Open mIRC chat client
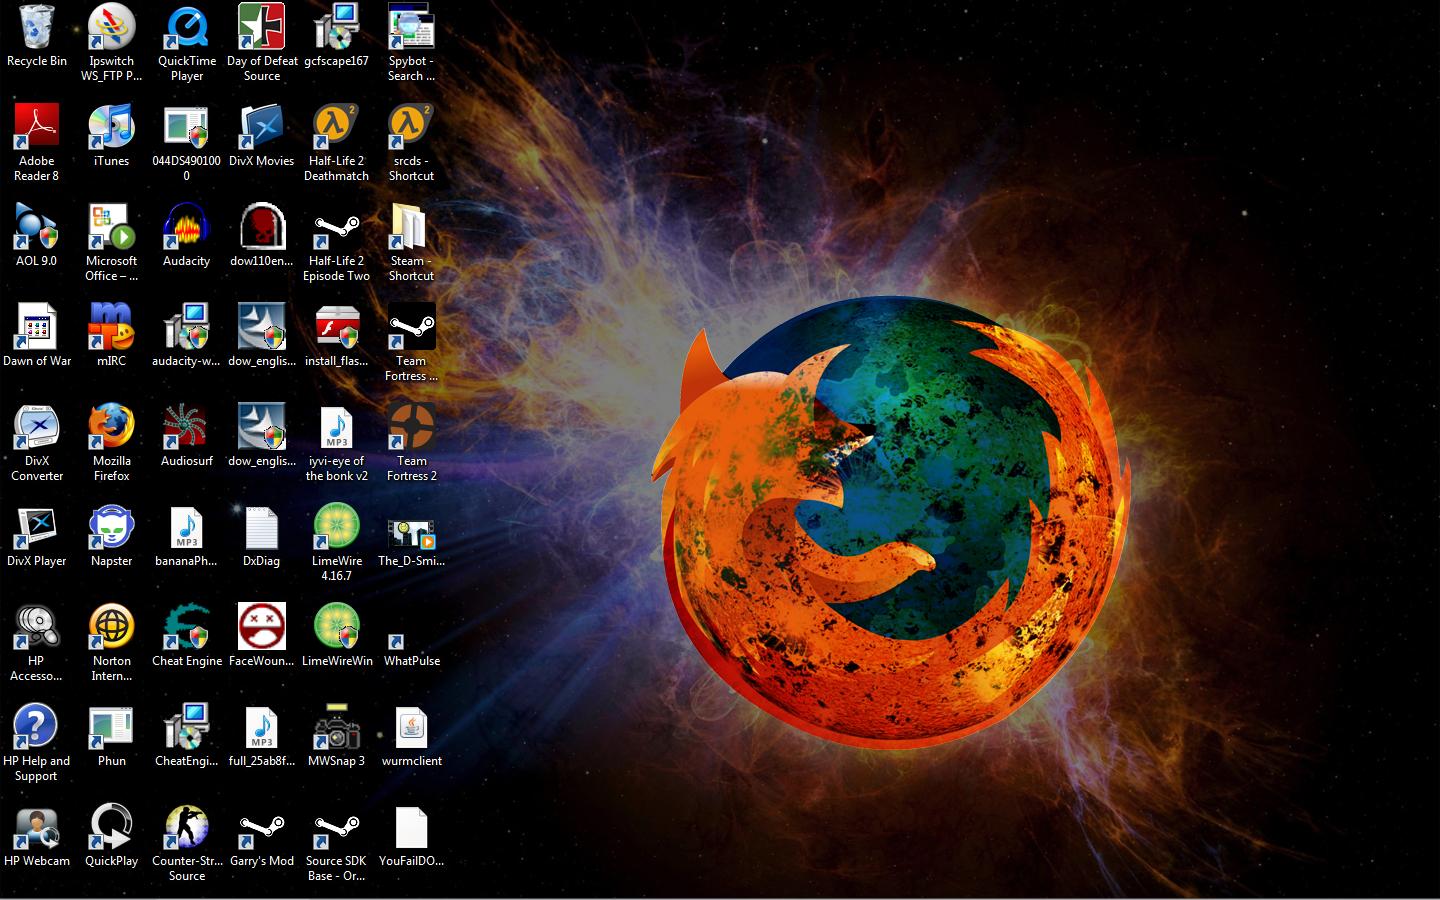This screenshot has height=900, width=1440. click(111, 330)
